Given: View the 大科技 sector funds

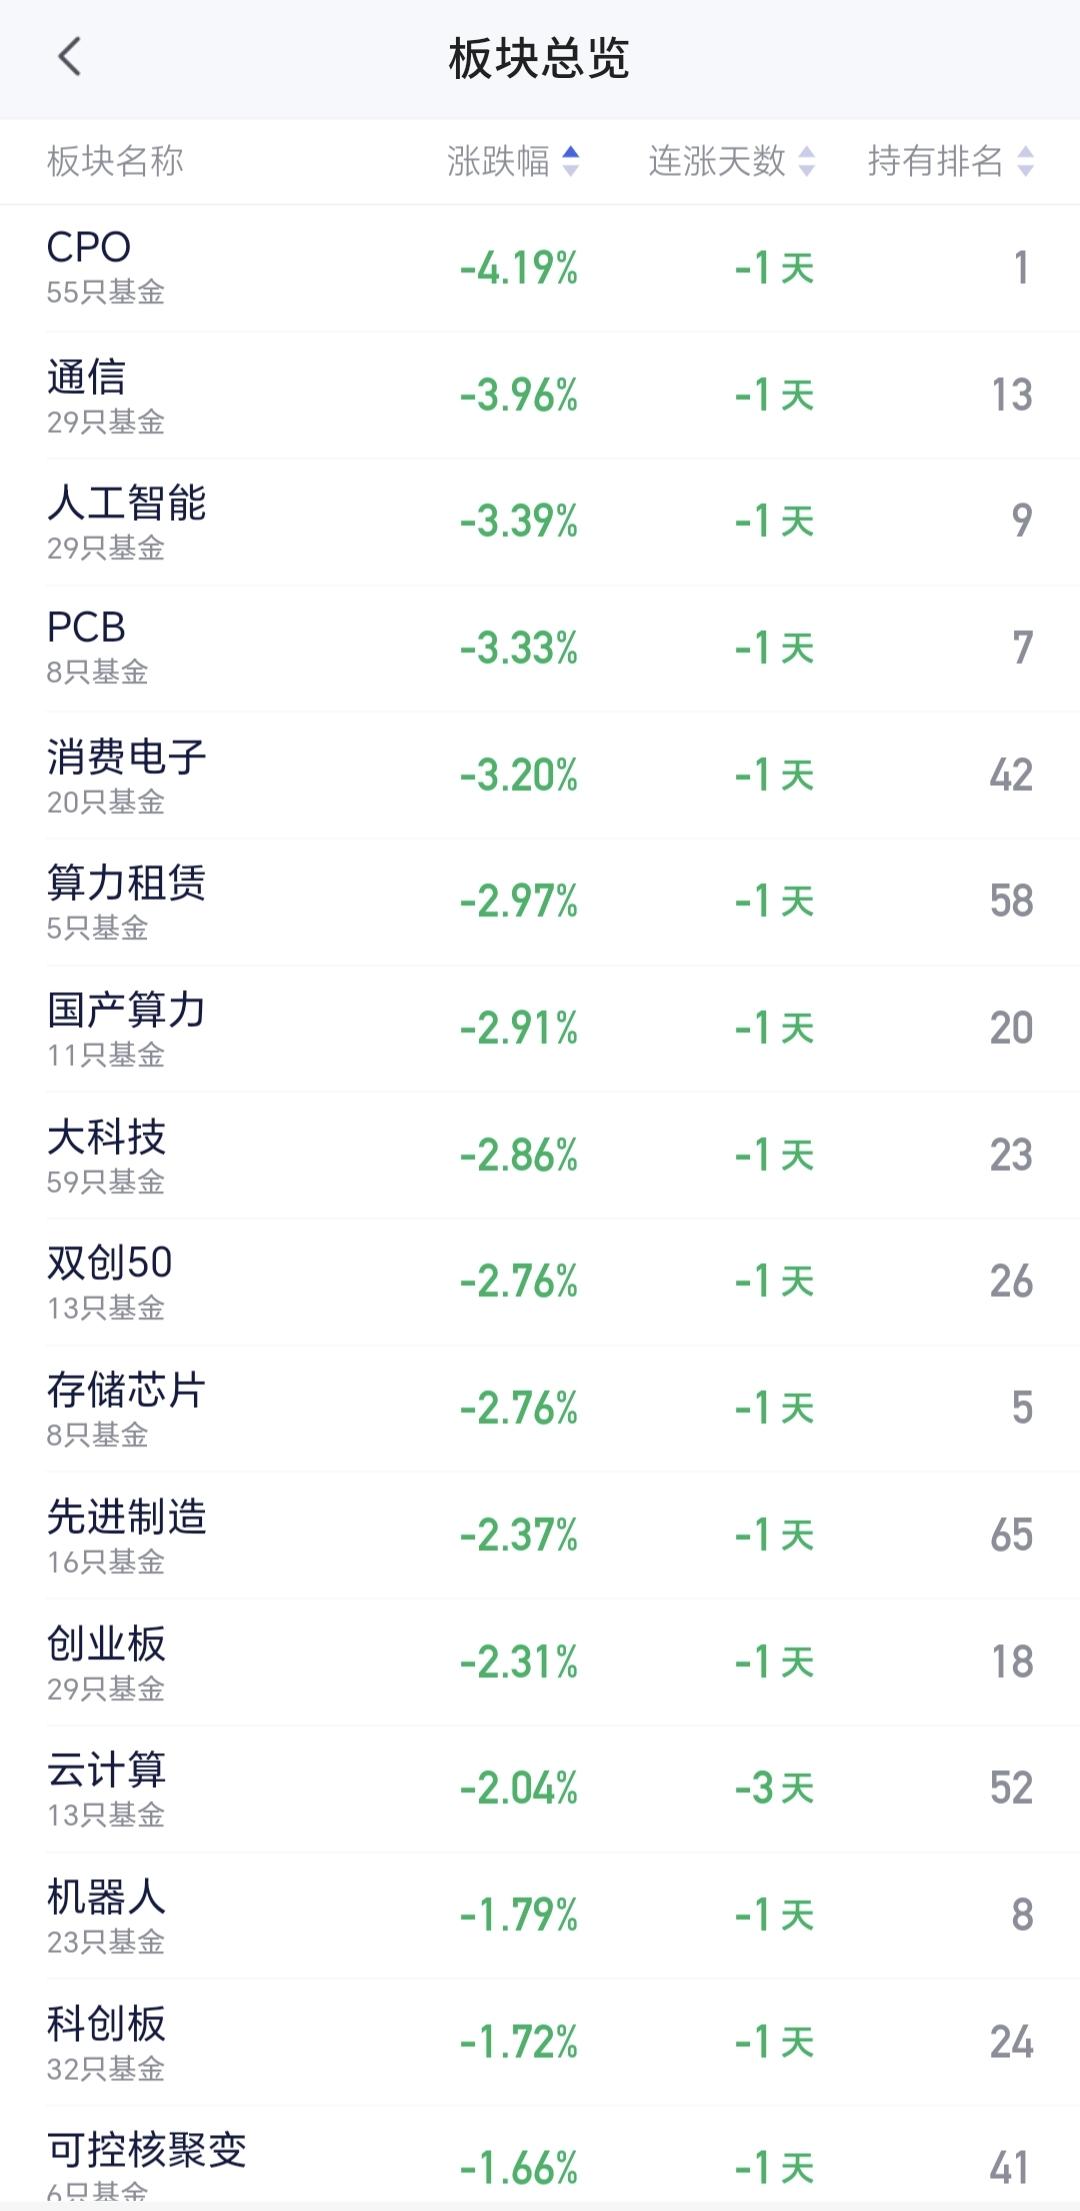Looking at the screenshot, I should tap(540, 1155).
